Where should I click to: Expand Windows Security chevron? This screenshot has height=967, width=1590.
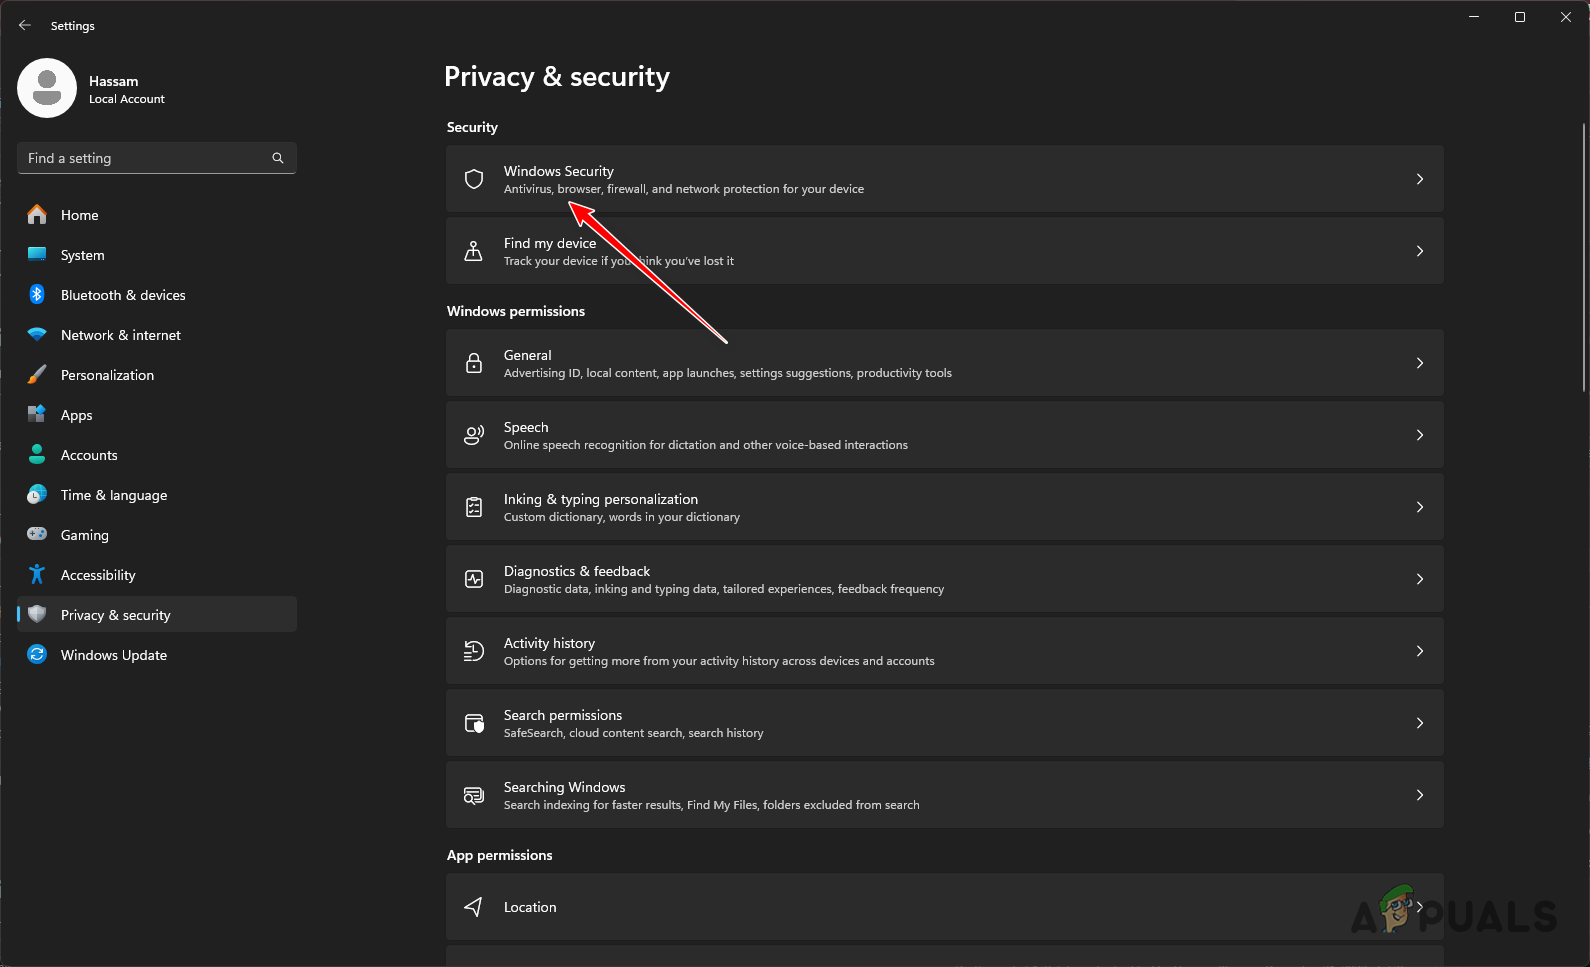tap(1420, 179)
